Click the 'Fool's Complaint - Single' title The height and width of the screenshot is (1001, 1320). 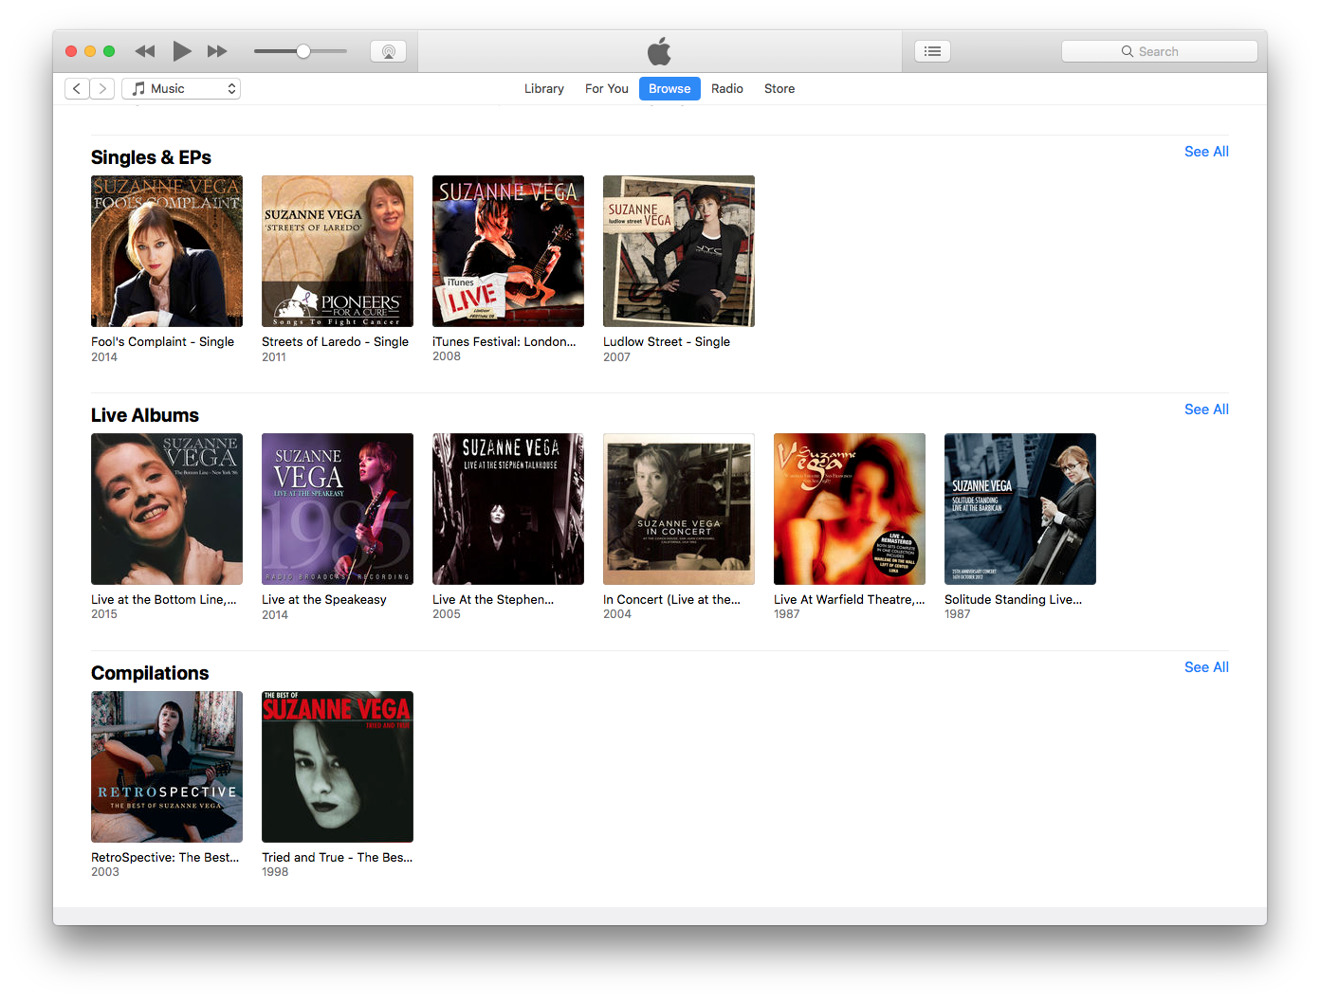(163, 342)
